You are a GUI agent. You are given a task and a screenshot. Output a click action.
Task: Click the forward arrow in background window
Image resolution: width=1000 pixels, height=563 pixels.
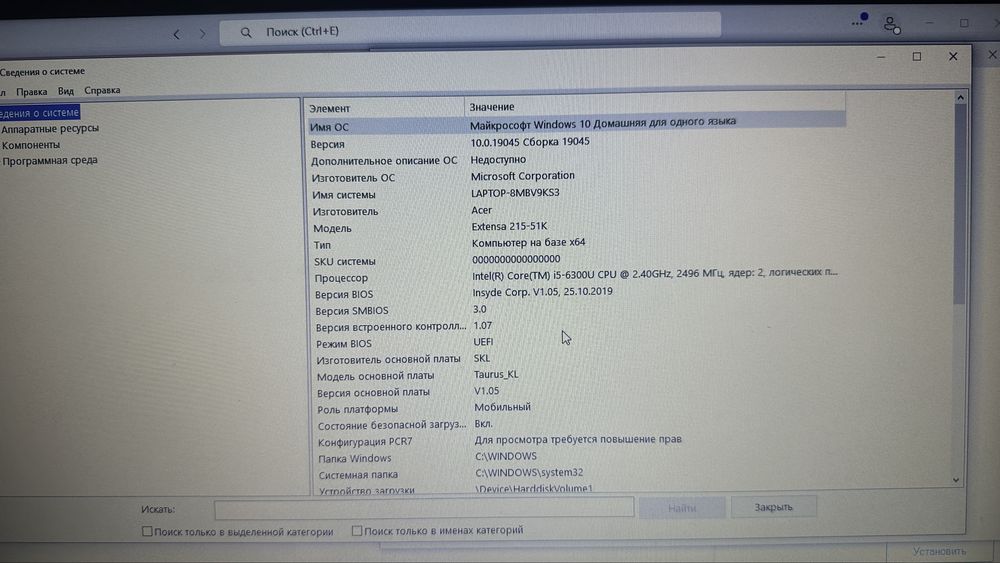tap(202, 34)
